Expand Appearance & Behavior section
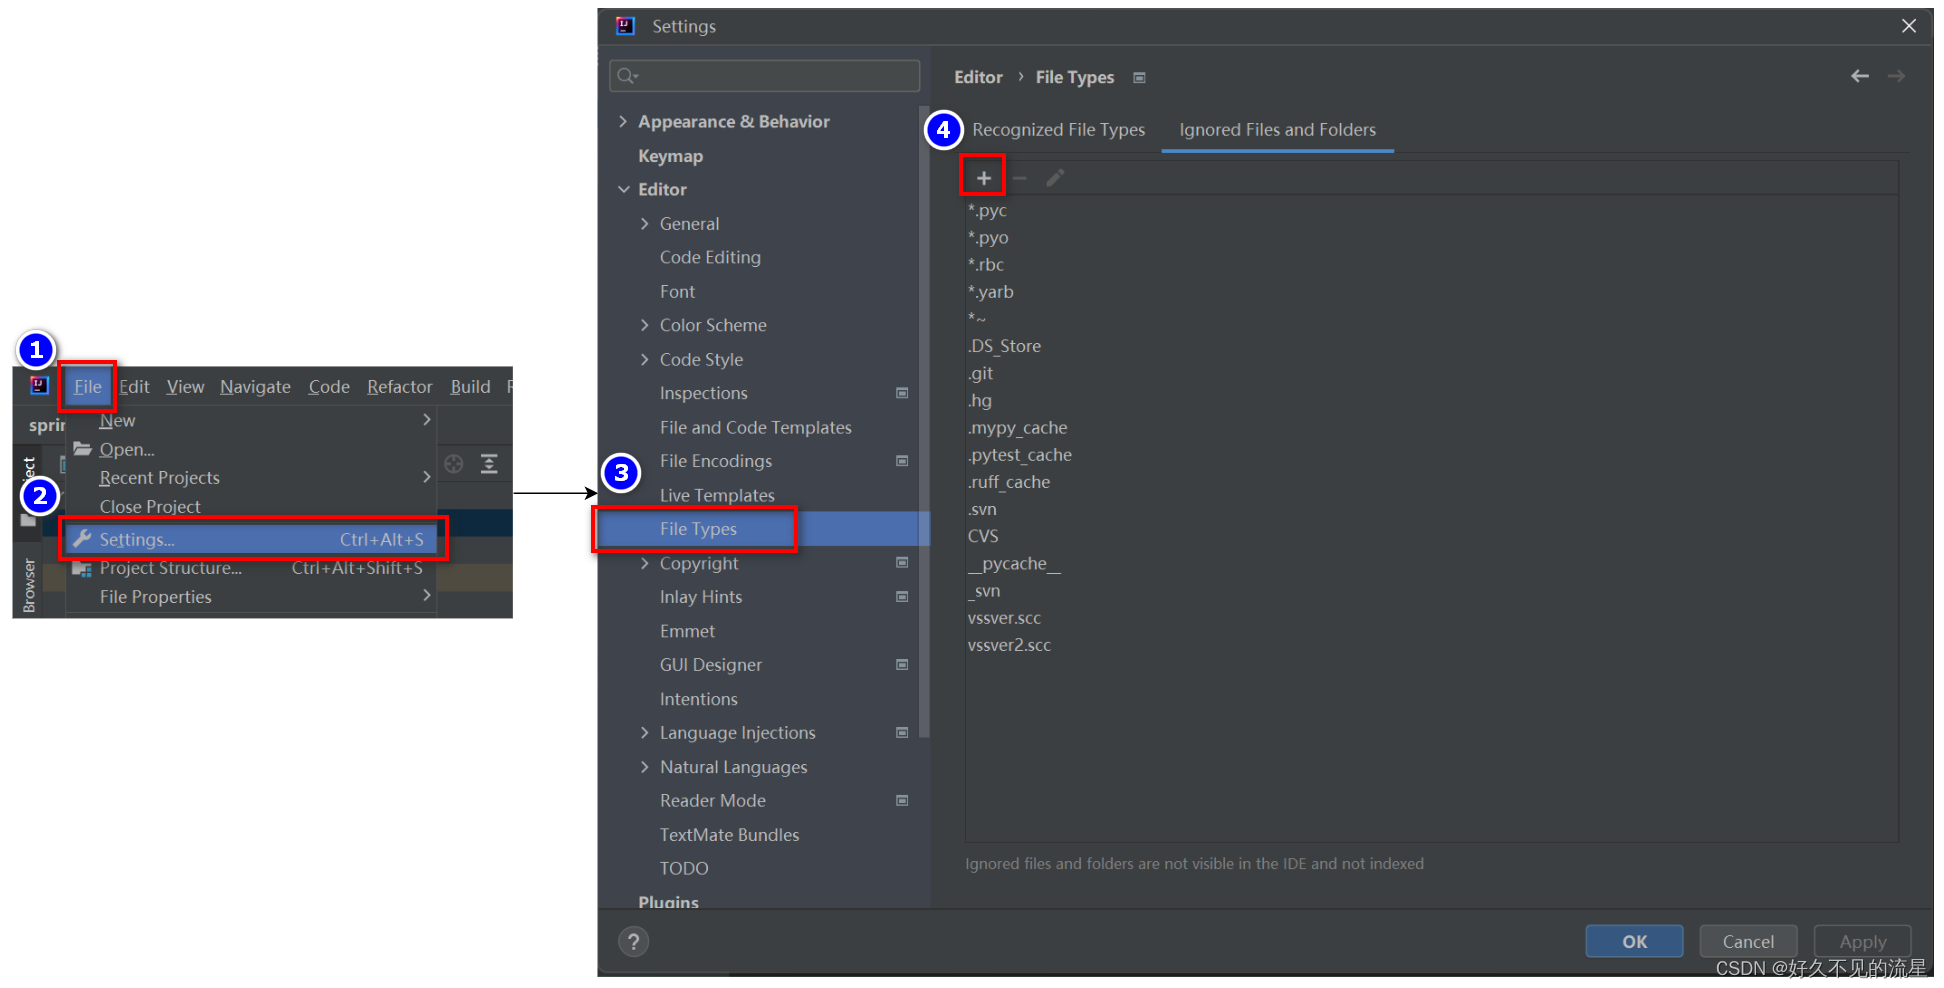Viewport: 1944px width, 988px height. tap(623, 121)
